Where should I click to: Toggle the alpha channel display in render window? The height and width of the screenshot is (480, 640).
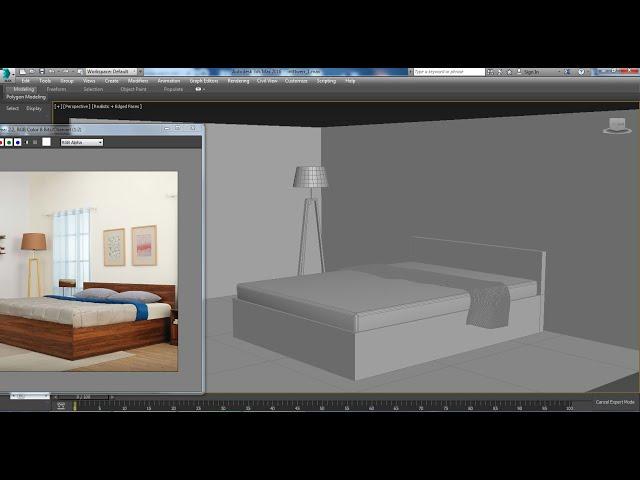(x=27, y=142)
